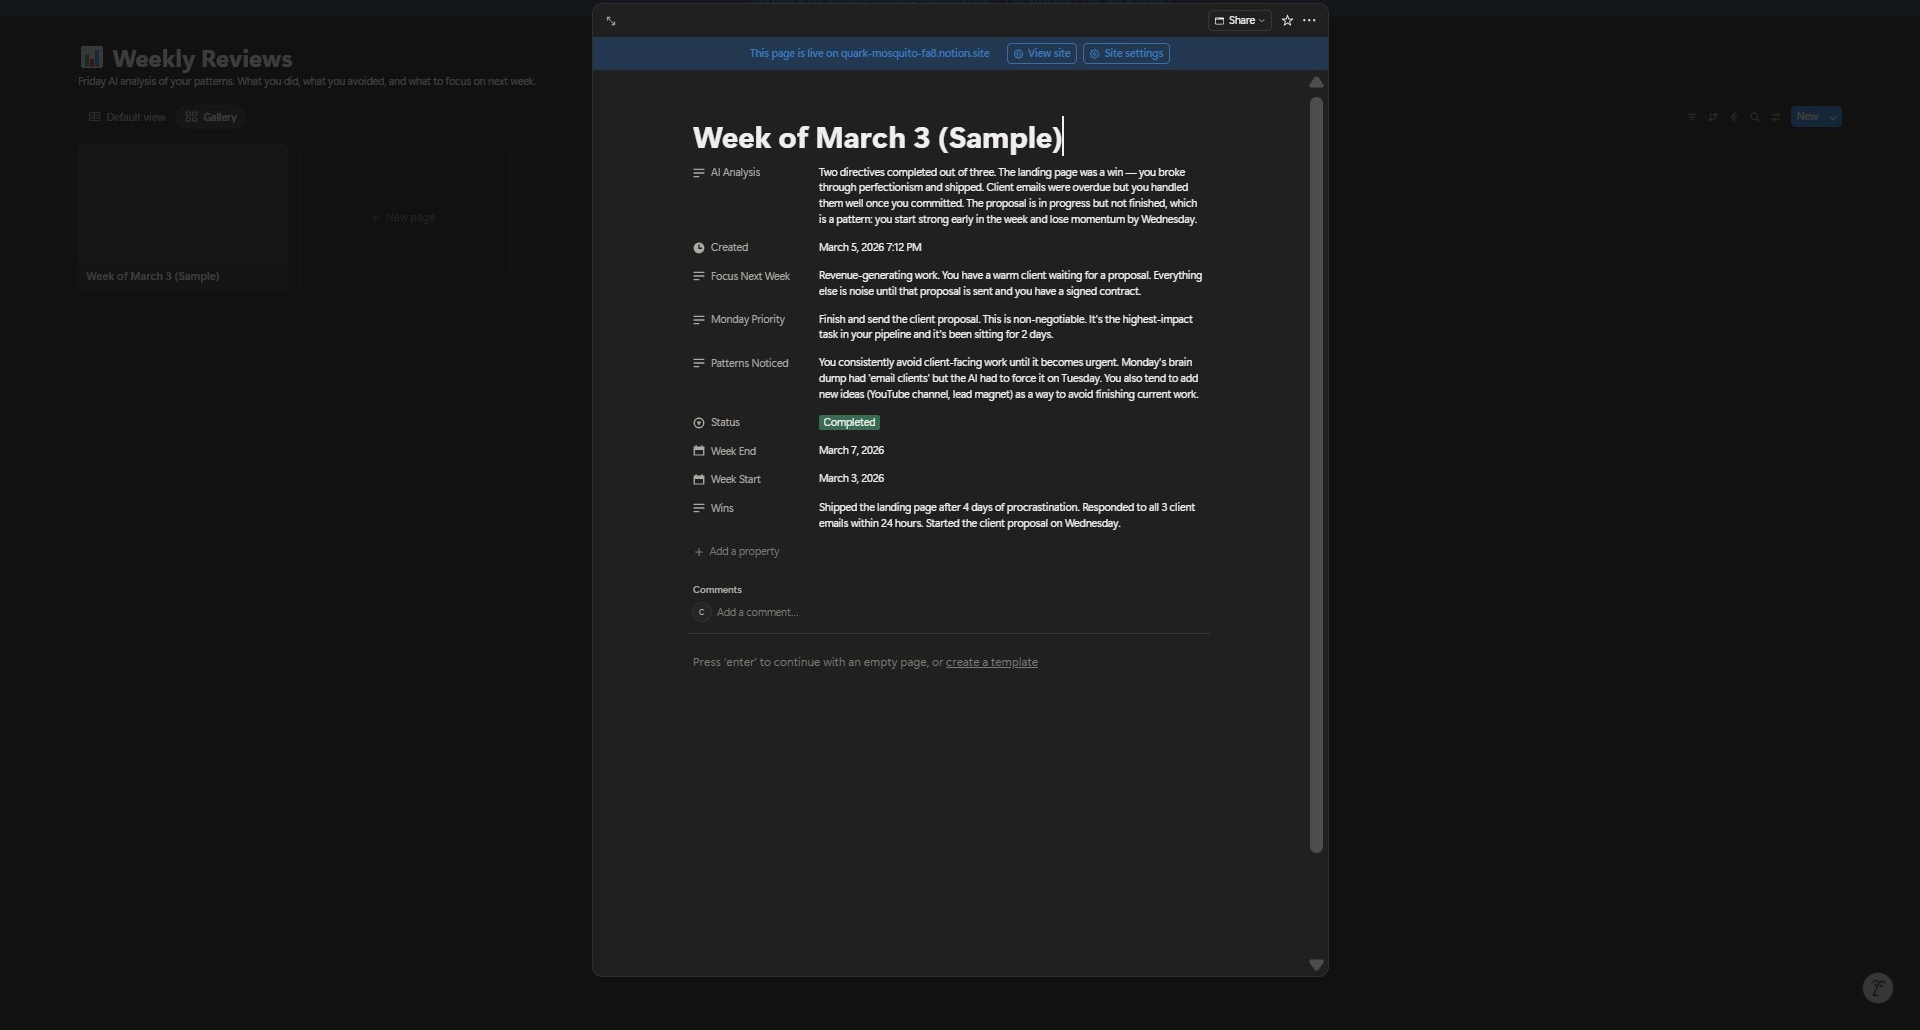The width and height of the screenshot is (1920, 1030).
Task: Open the New button dropdown arrow
Action: point(1831,117)
